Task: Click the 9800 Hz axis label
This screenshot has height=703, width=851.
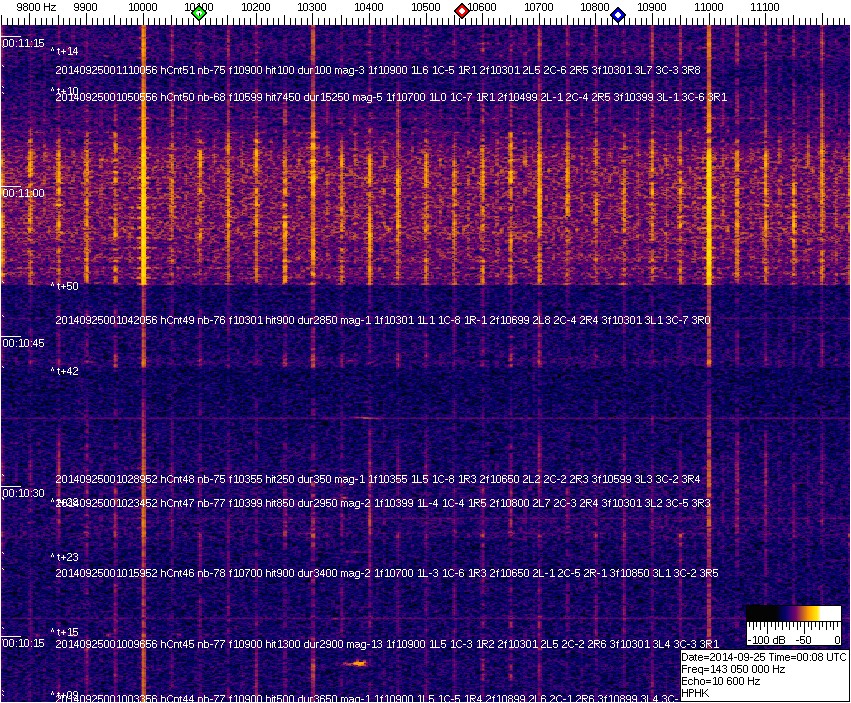Action: [x=23, y=7]
